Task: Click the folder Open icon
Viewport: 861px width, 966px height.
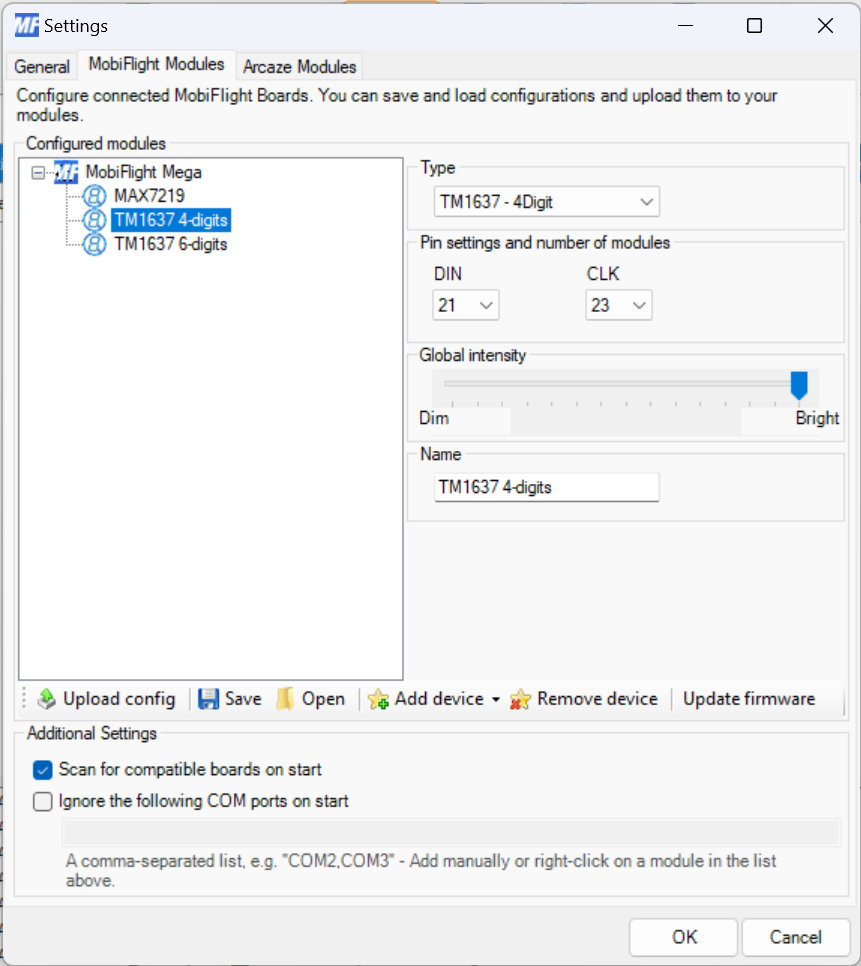Action: (285, 699)
